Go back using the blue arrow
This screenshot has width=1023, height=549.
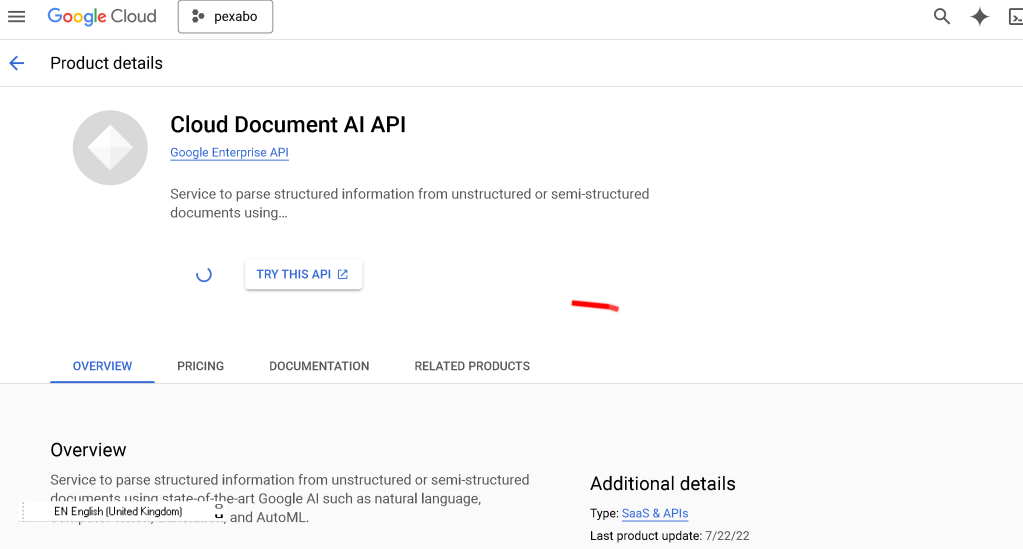17,63
